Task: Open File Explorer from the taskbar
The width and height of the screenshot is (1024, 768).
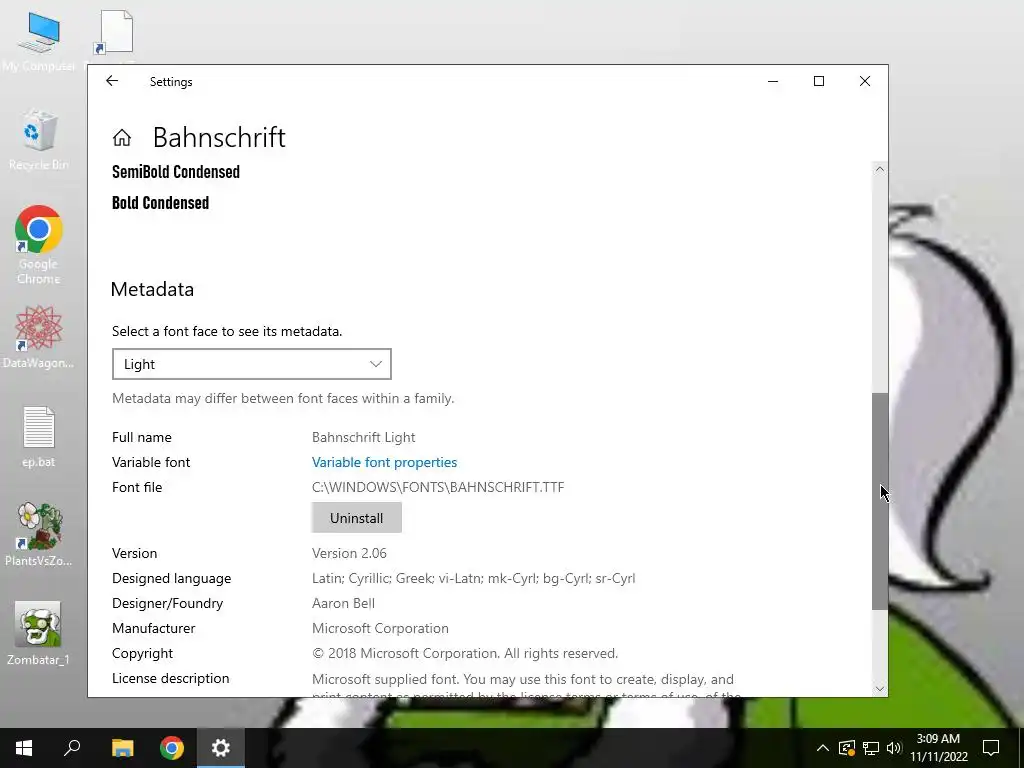Action: click(x=122, y=748)
